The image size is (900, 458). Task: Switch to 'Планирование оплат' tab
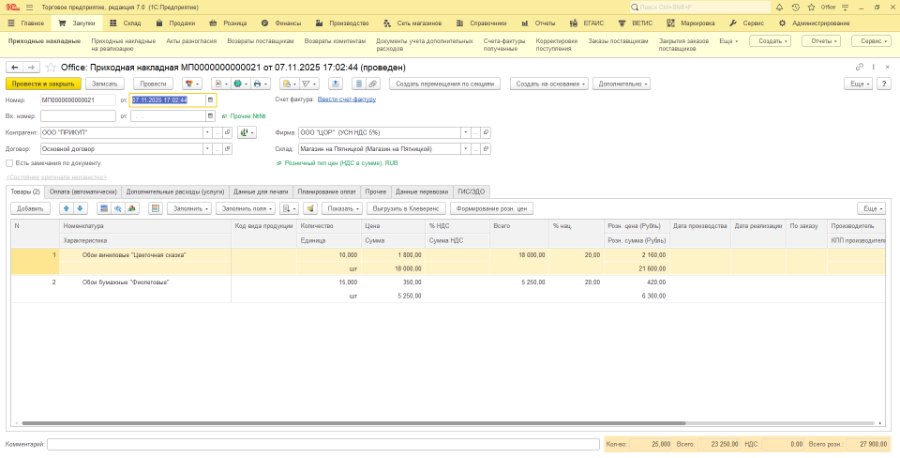327,192
